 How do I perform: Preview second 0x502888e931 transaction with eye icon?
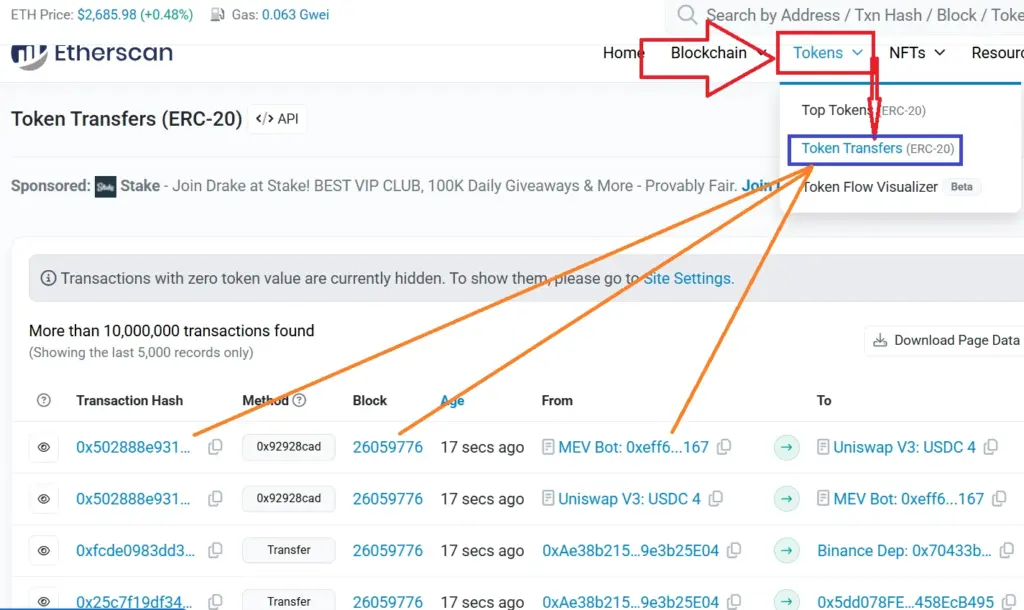coord(44,499)
